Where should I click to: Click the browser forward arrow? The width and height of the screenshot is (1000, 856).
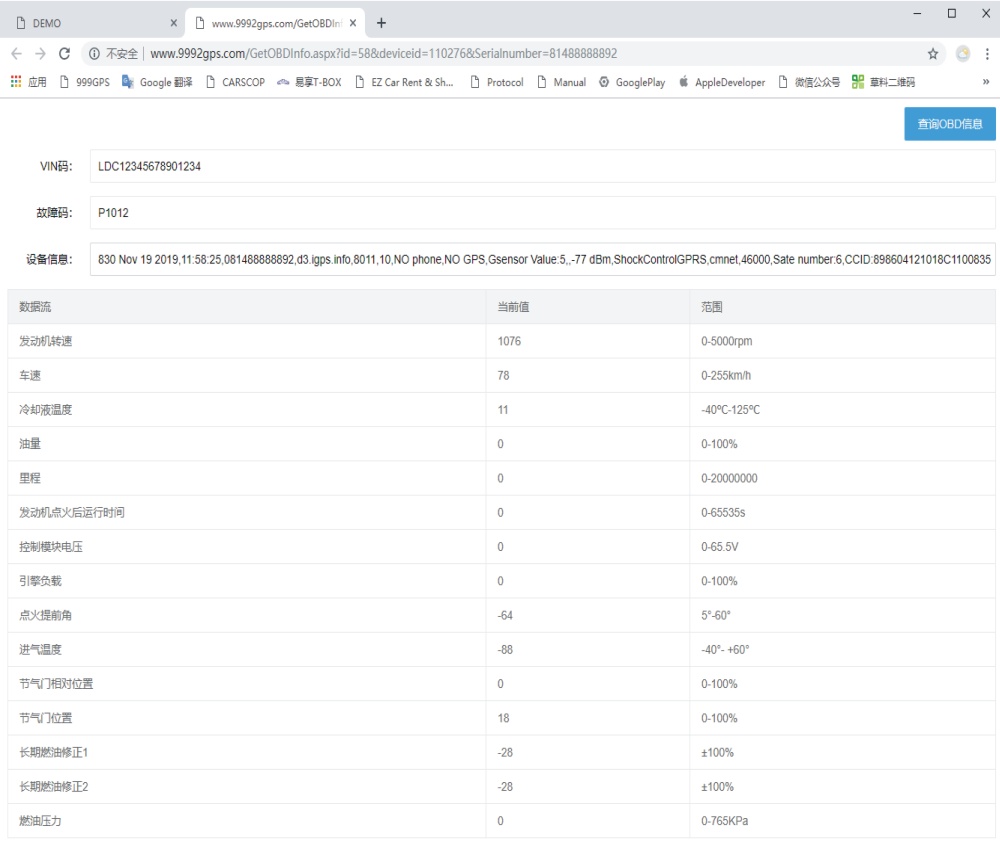point(40,54)
